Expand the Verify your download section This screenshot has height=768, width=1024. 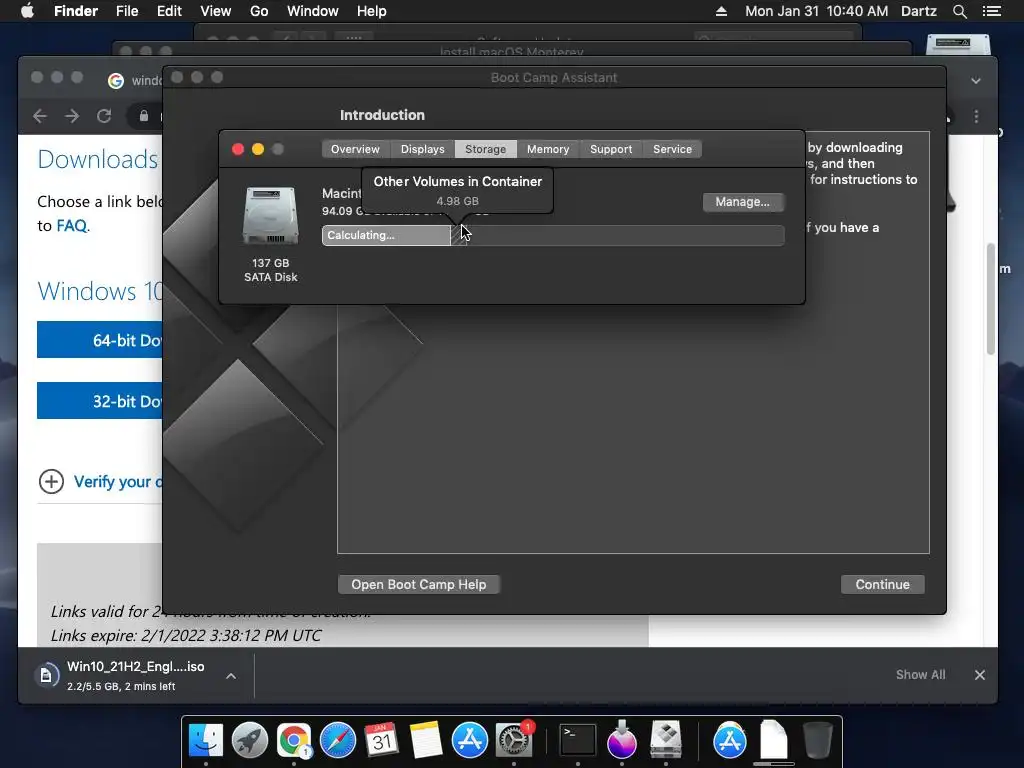[51, 481]
